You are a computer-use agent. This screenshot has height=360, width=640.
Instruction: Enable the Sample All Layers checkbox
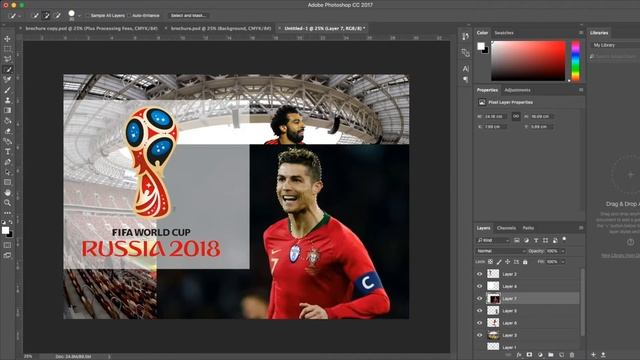click(x=87, y=16)
